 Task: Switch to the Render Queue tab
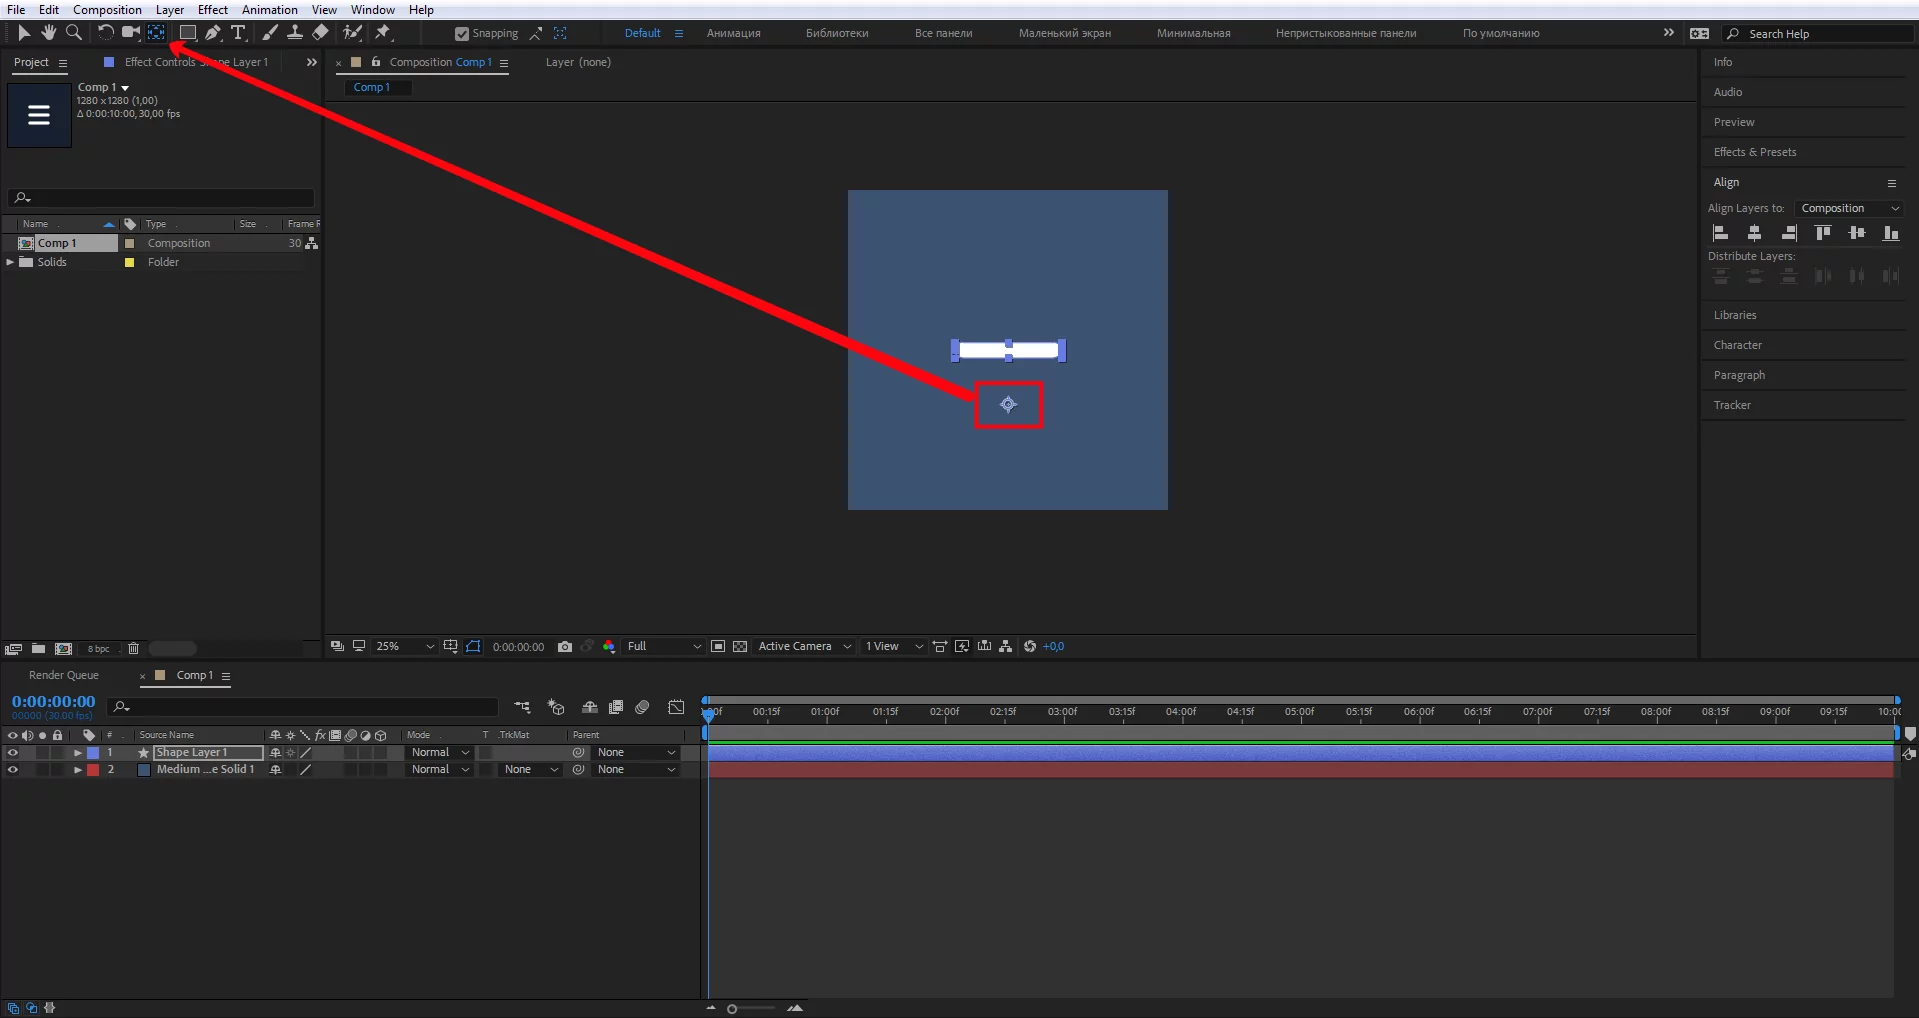pos(64,676)
